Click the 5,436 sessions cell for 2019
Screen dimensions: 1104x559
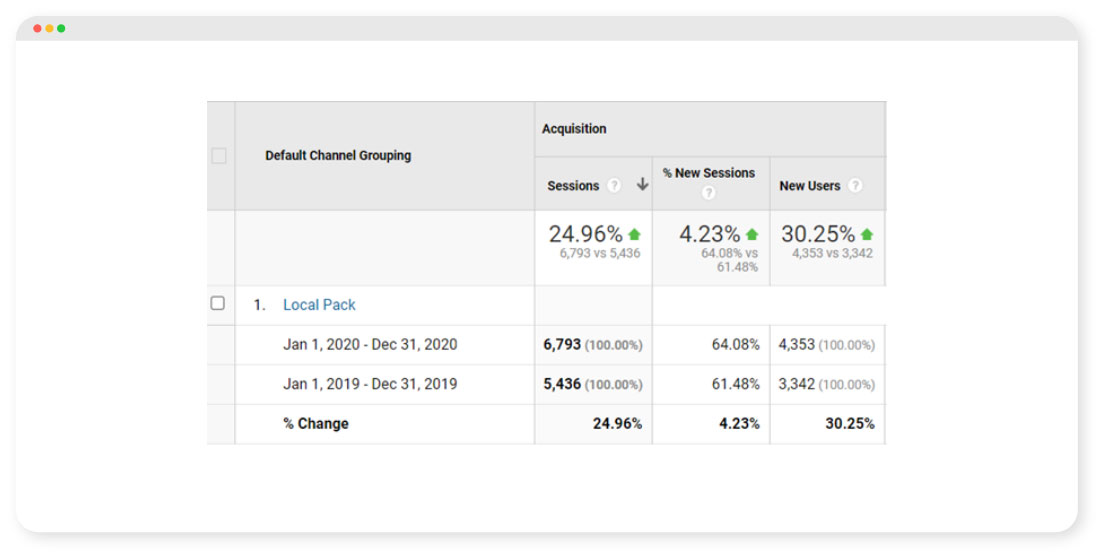click(593, 384)
